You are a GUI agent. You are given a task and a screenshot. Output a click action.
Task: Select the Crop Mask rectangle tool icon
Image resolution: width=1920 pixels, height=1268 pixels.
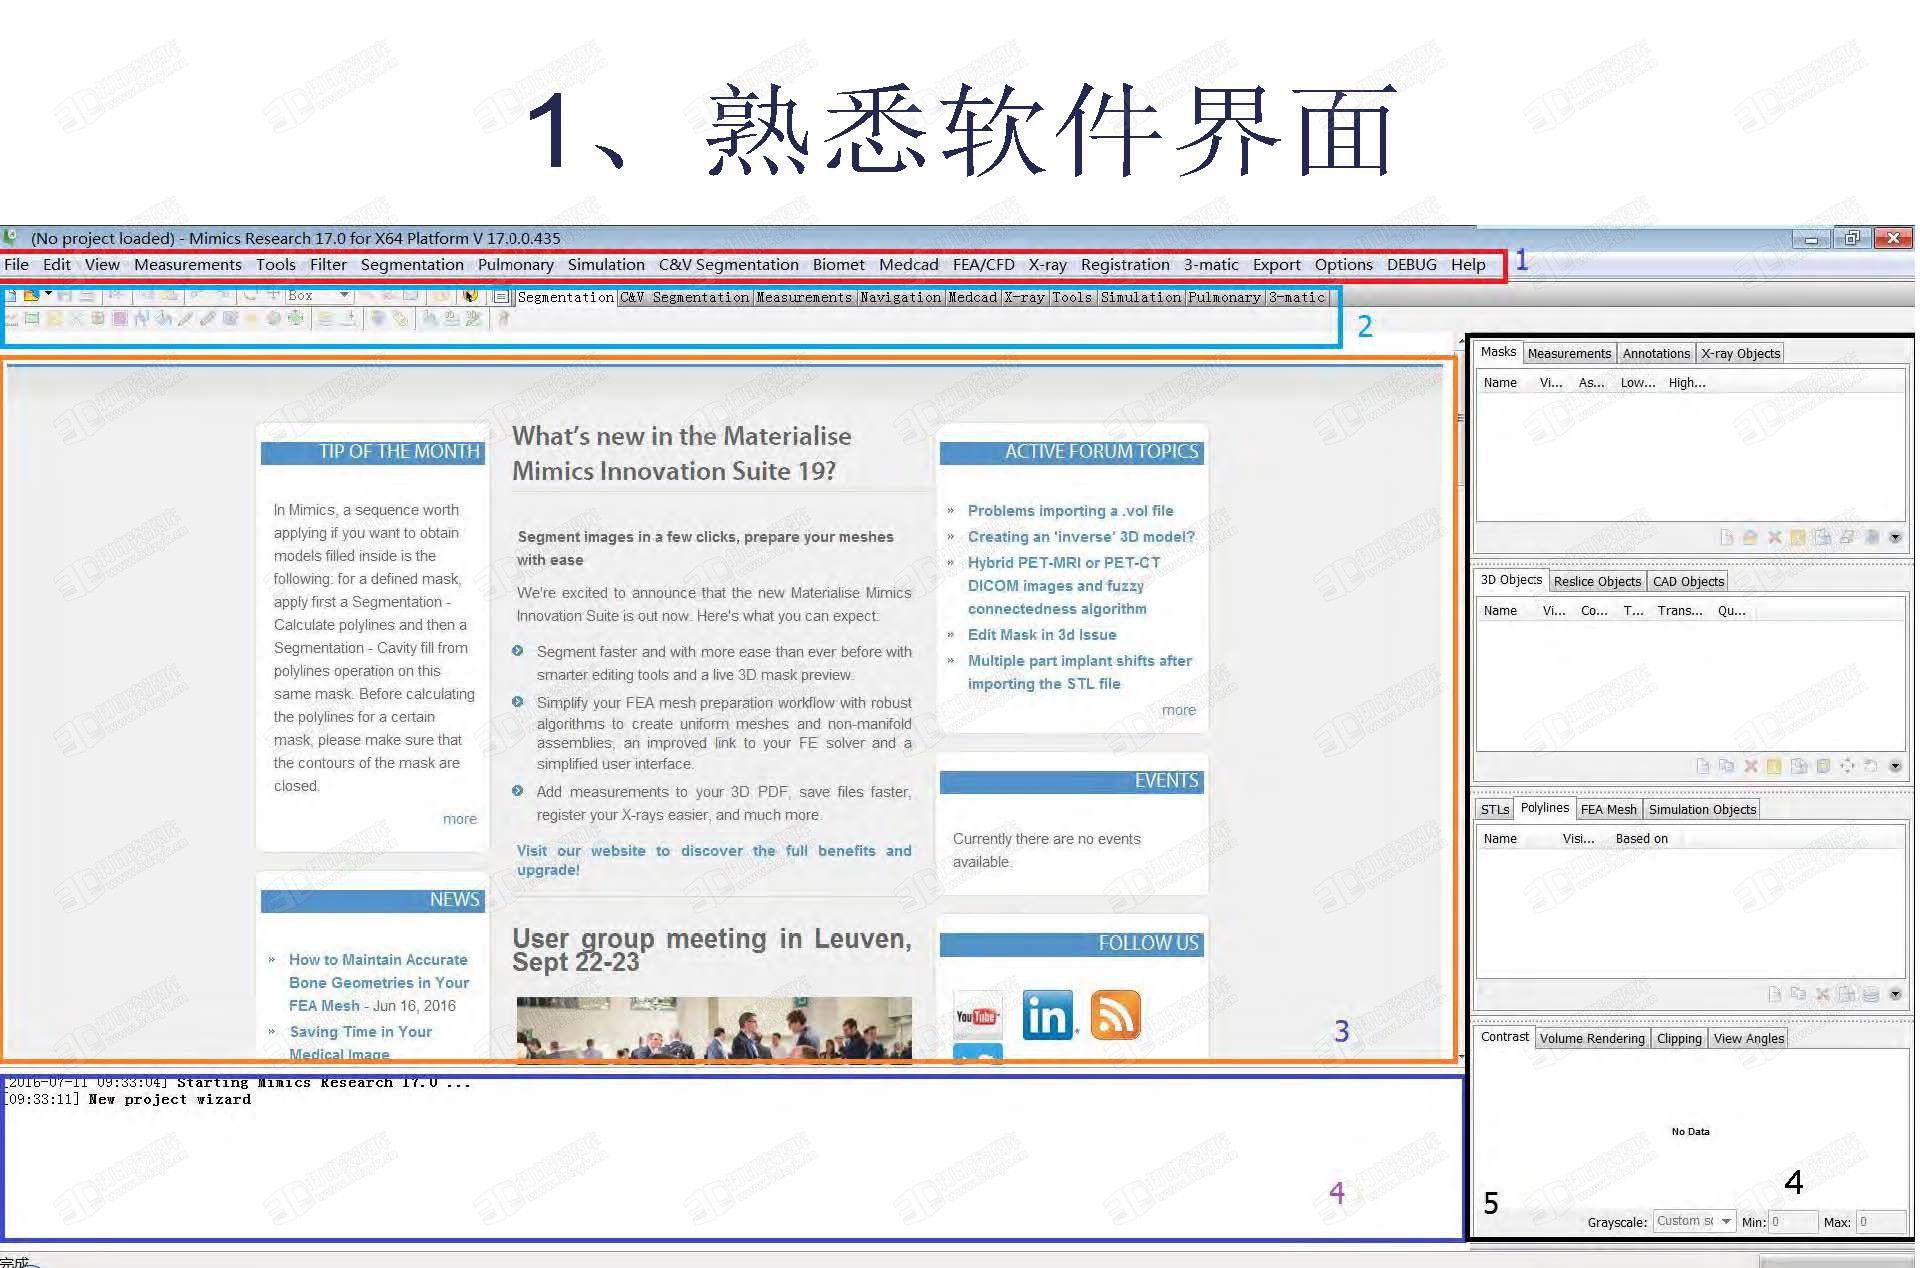(x=32, y=319)
